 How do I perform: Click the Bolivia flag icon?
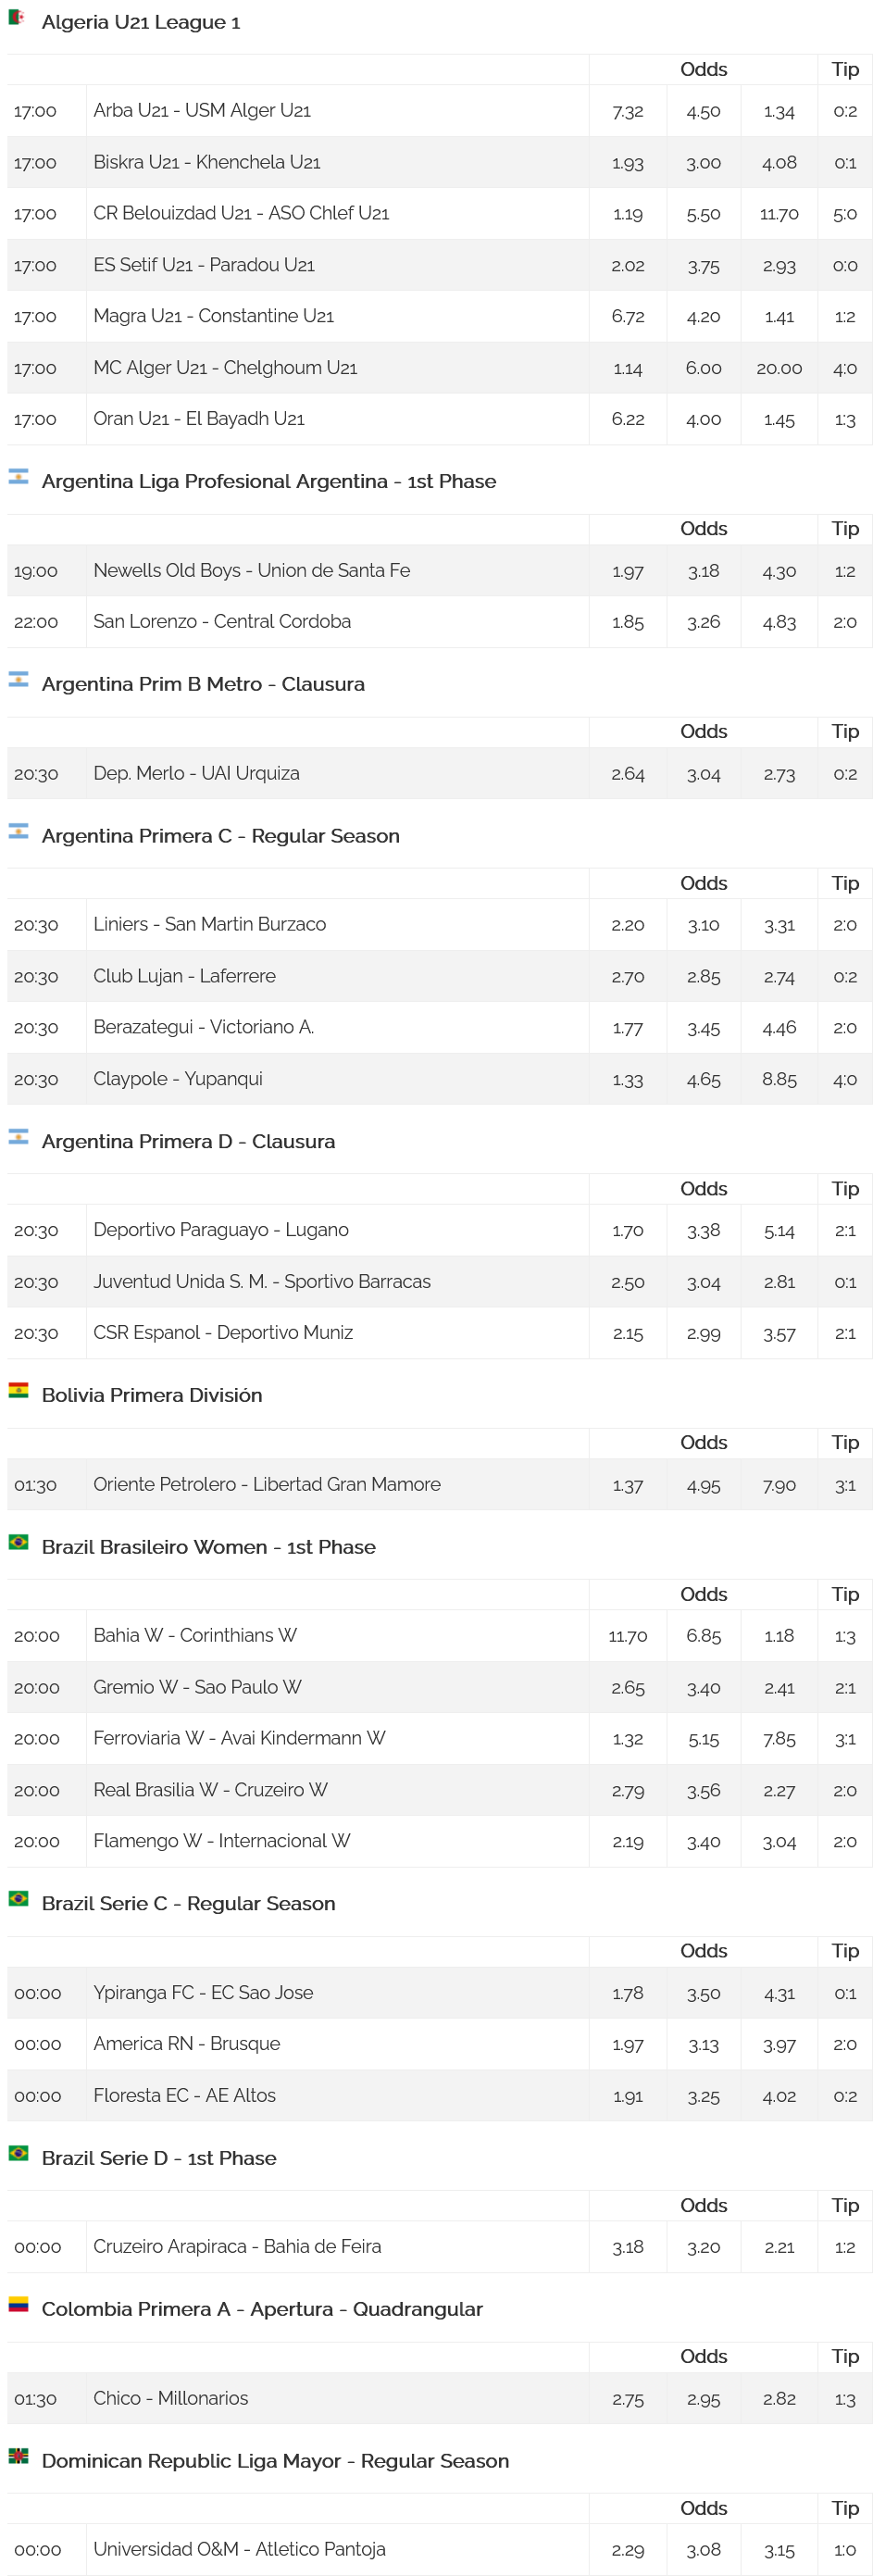coord(18,1390)
